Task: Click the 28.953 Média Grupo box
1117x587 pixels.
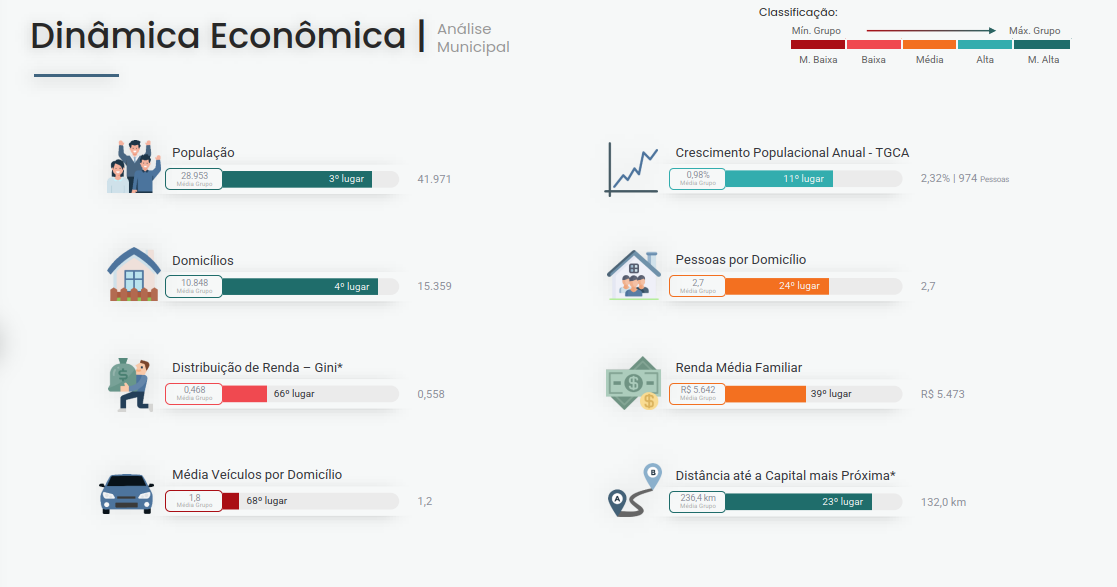Action: (194, 179)
